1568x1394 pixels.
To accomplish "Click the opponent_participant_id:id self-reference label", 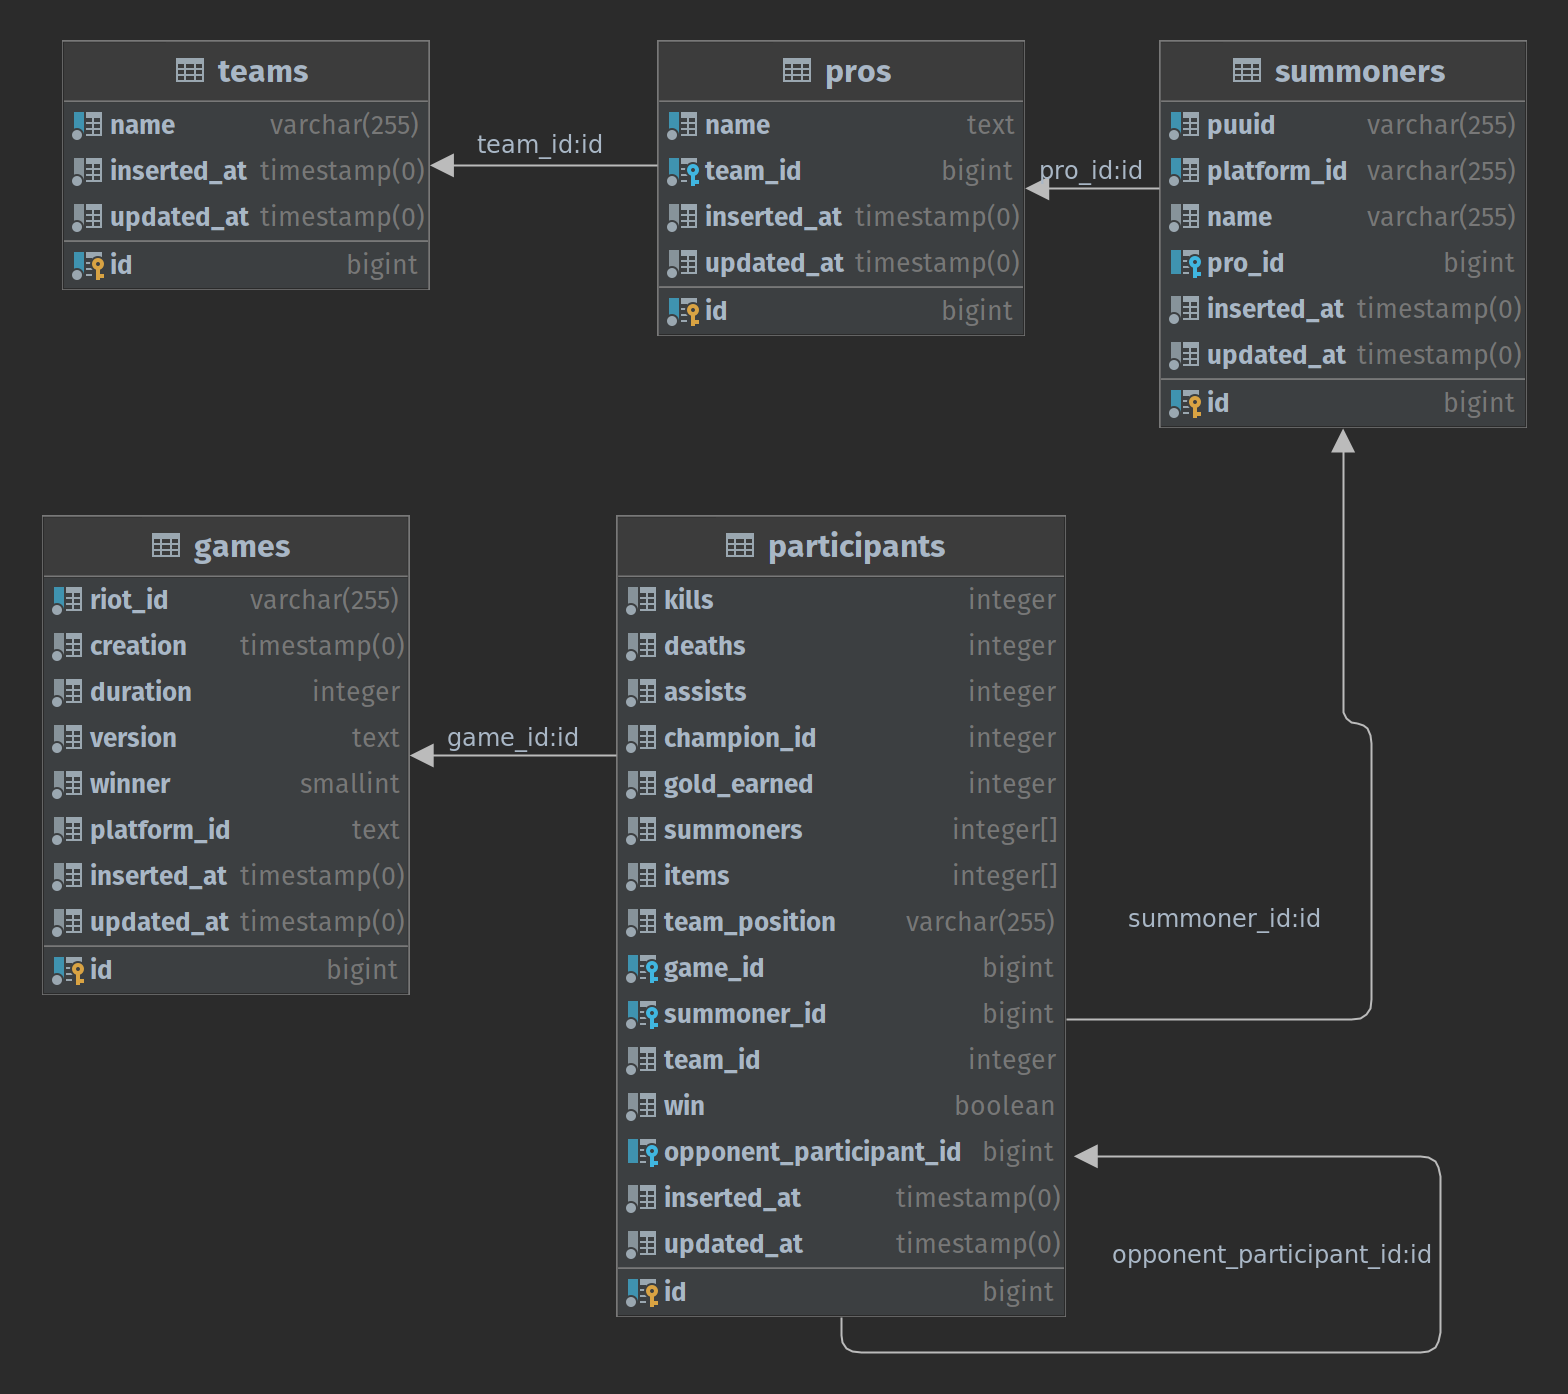I will [1271, 1255].
